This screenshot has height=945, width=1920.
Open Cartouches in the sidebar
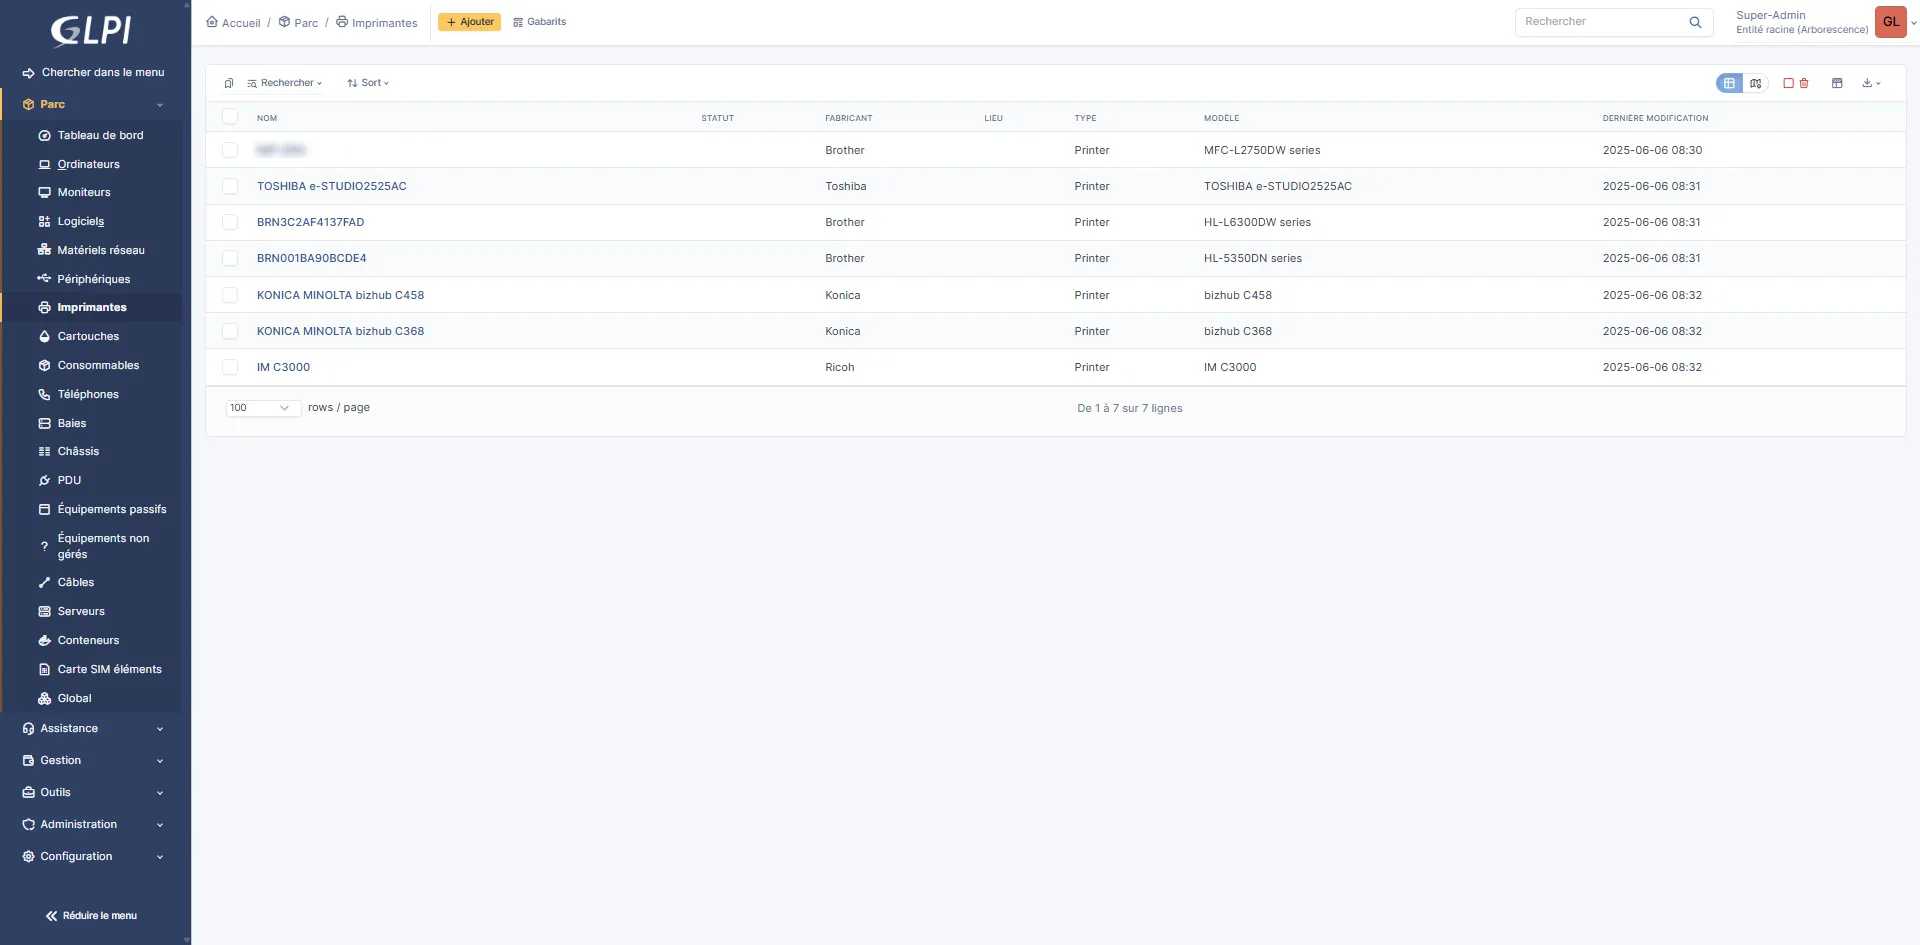(88, 337)
